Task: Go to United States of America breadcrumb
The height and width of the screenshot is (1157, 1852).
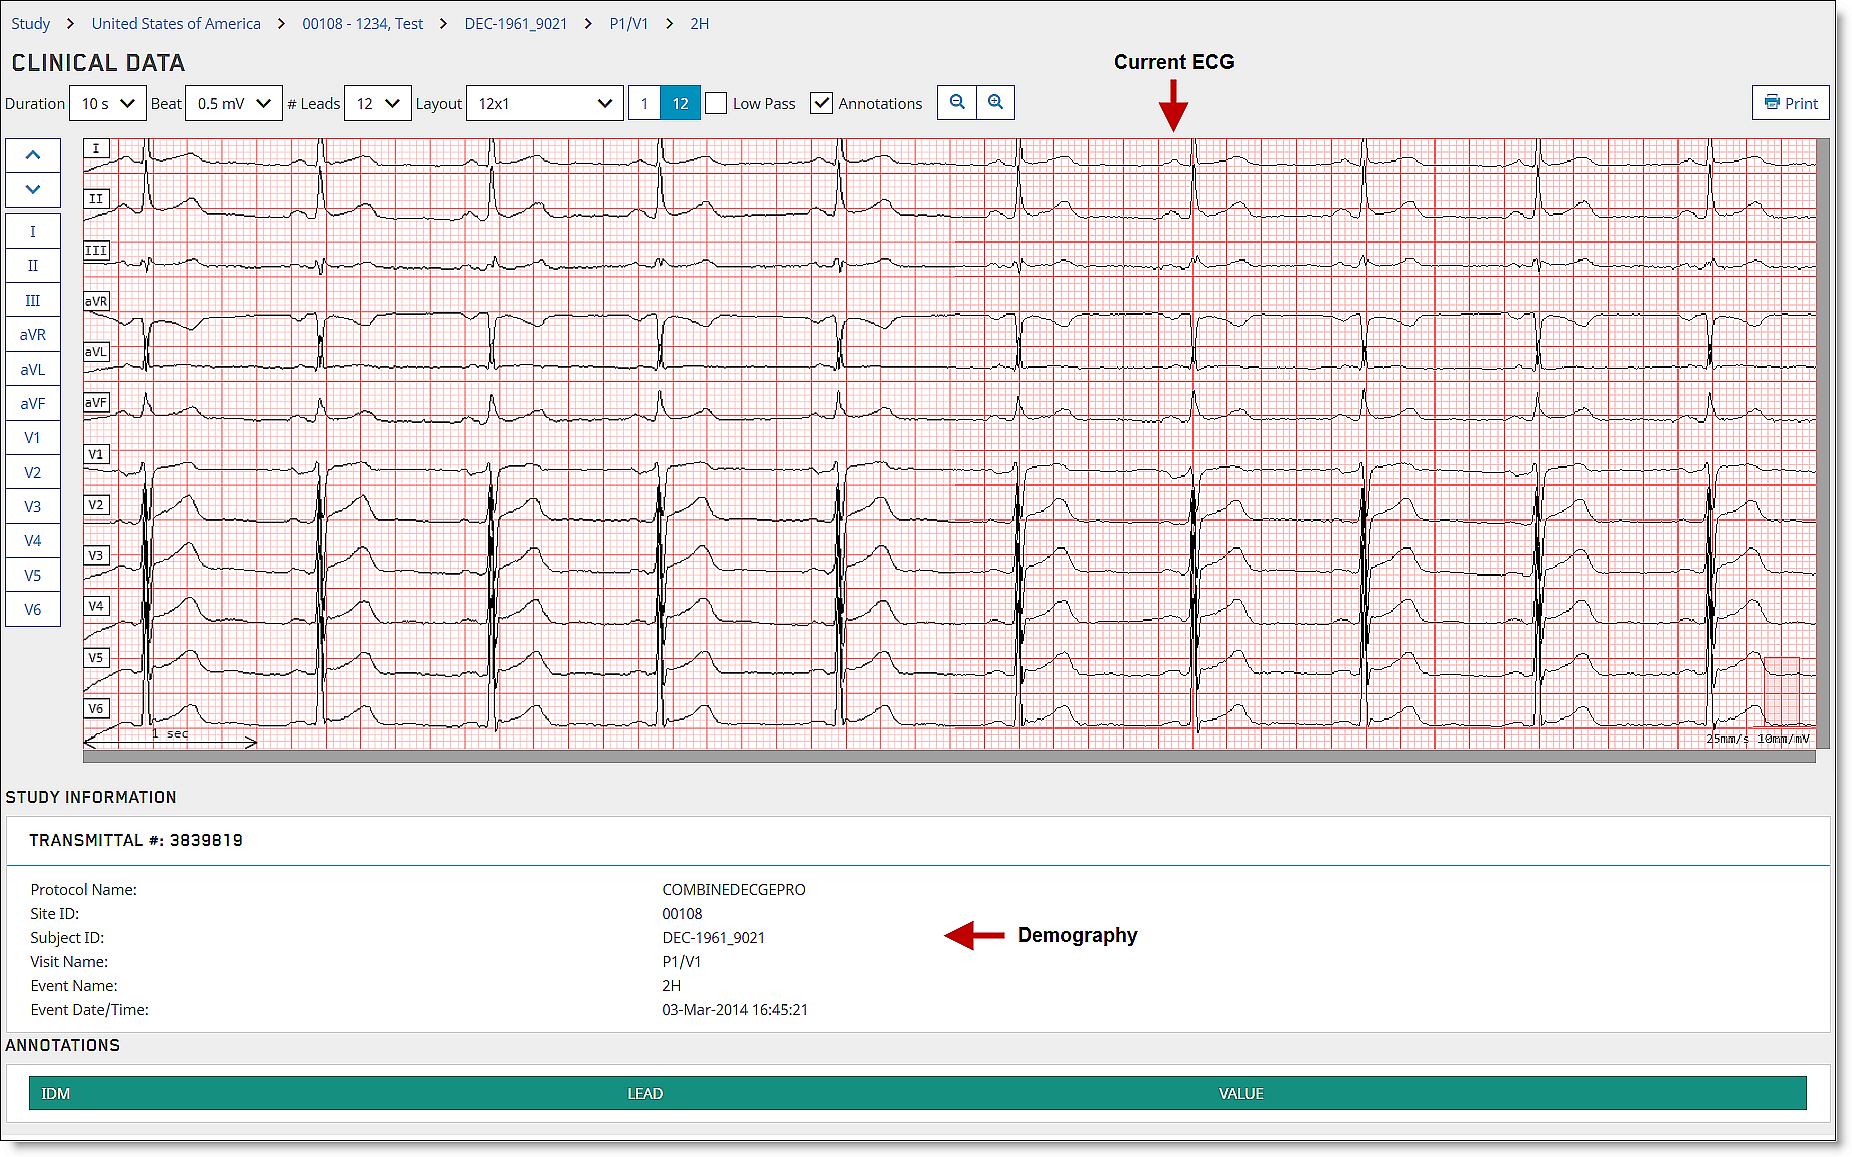Action: [176, 23]
